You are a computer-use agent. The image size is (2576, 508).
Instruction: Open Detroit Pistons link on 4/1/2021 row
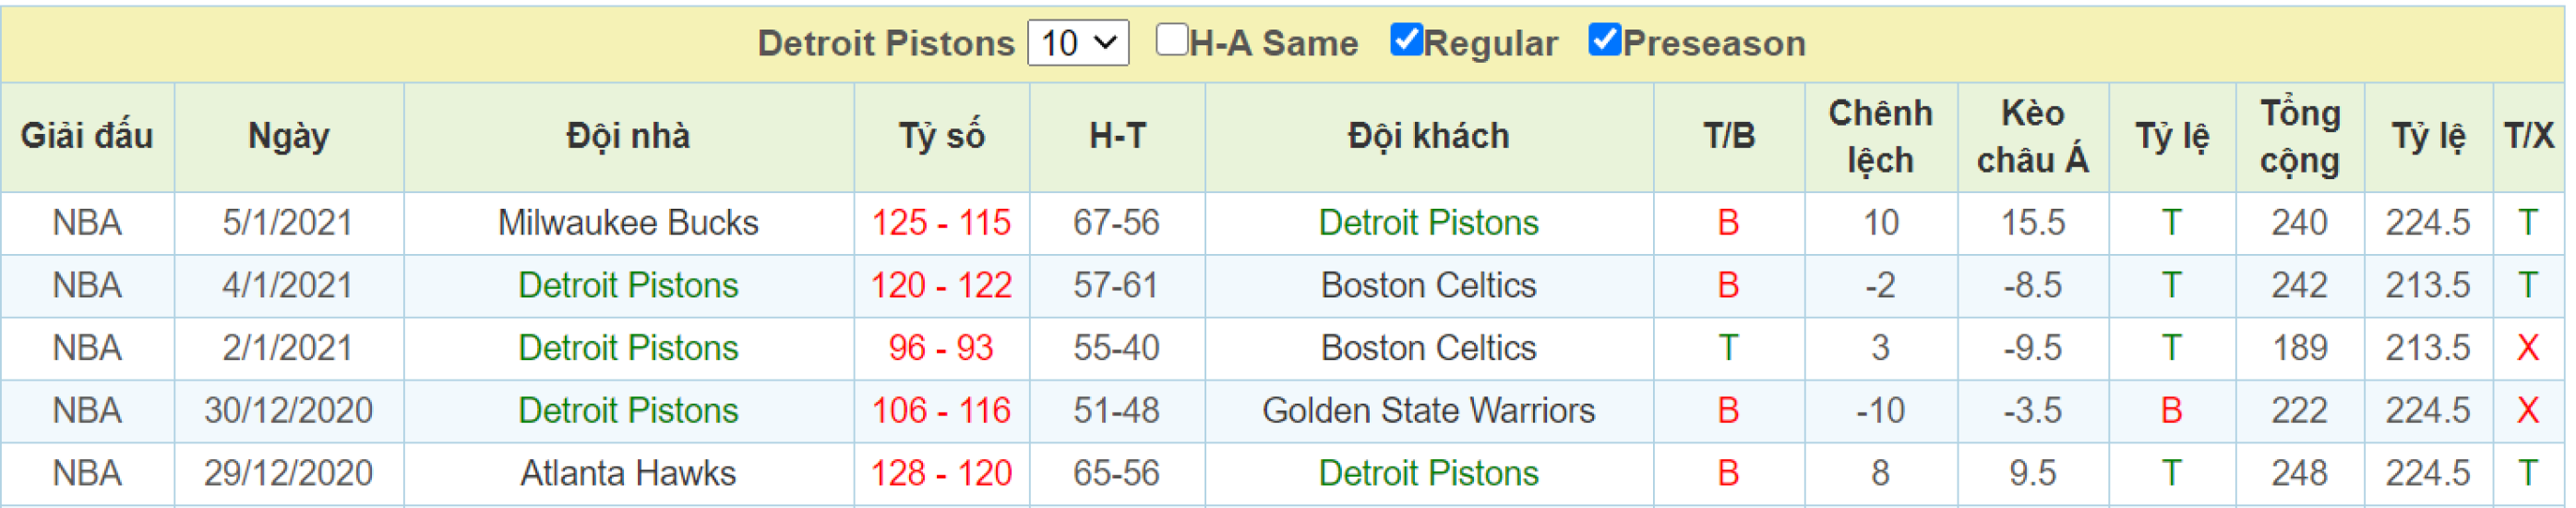[x=628, y=286]
